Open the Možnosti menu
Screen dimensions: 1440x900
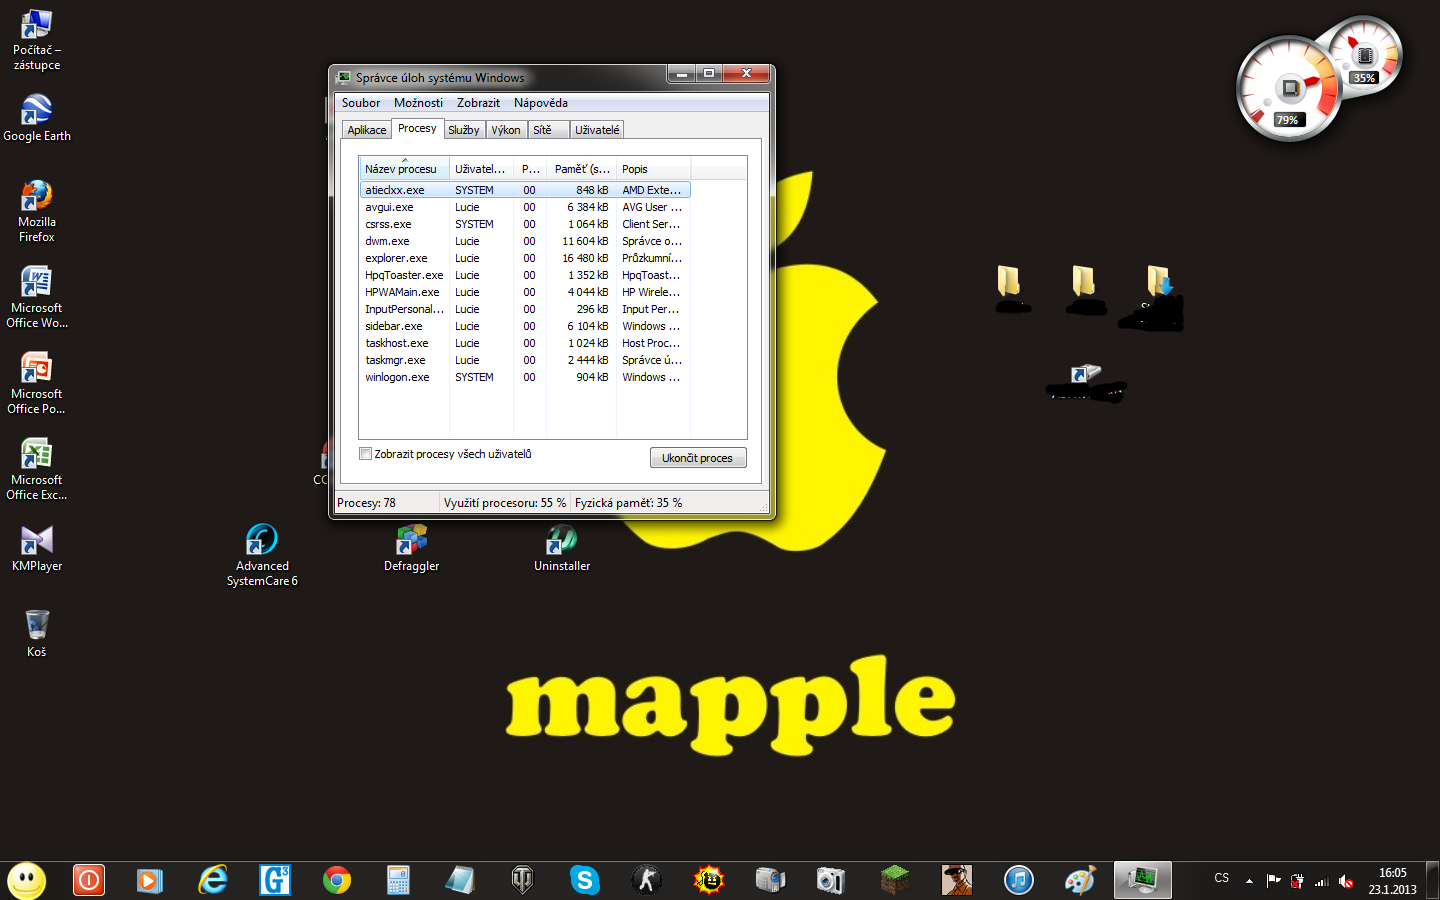coord(418,103)
